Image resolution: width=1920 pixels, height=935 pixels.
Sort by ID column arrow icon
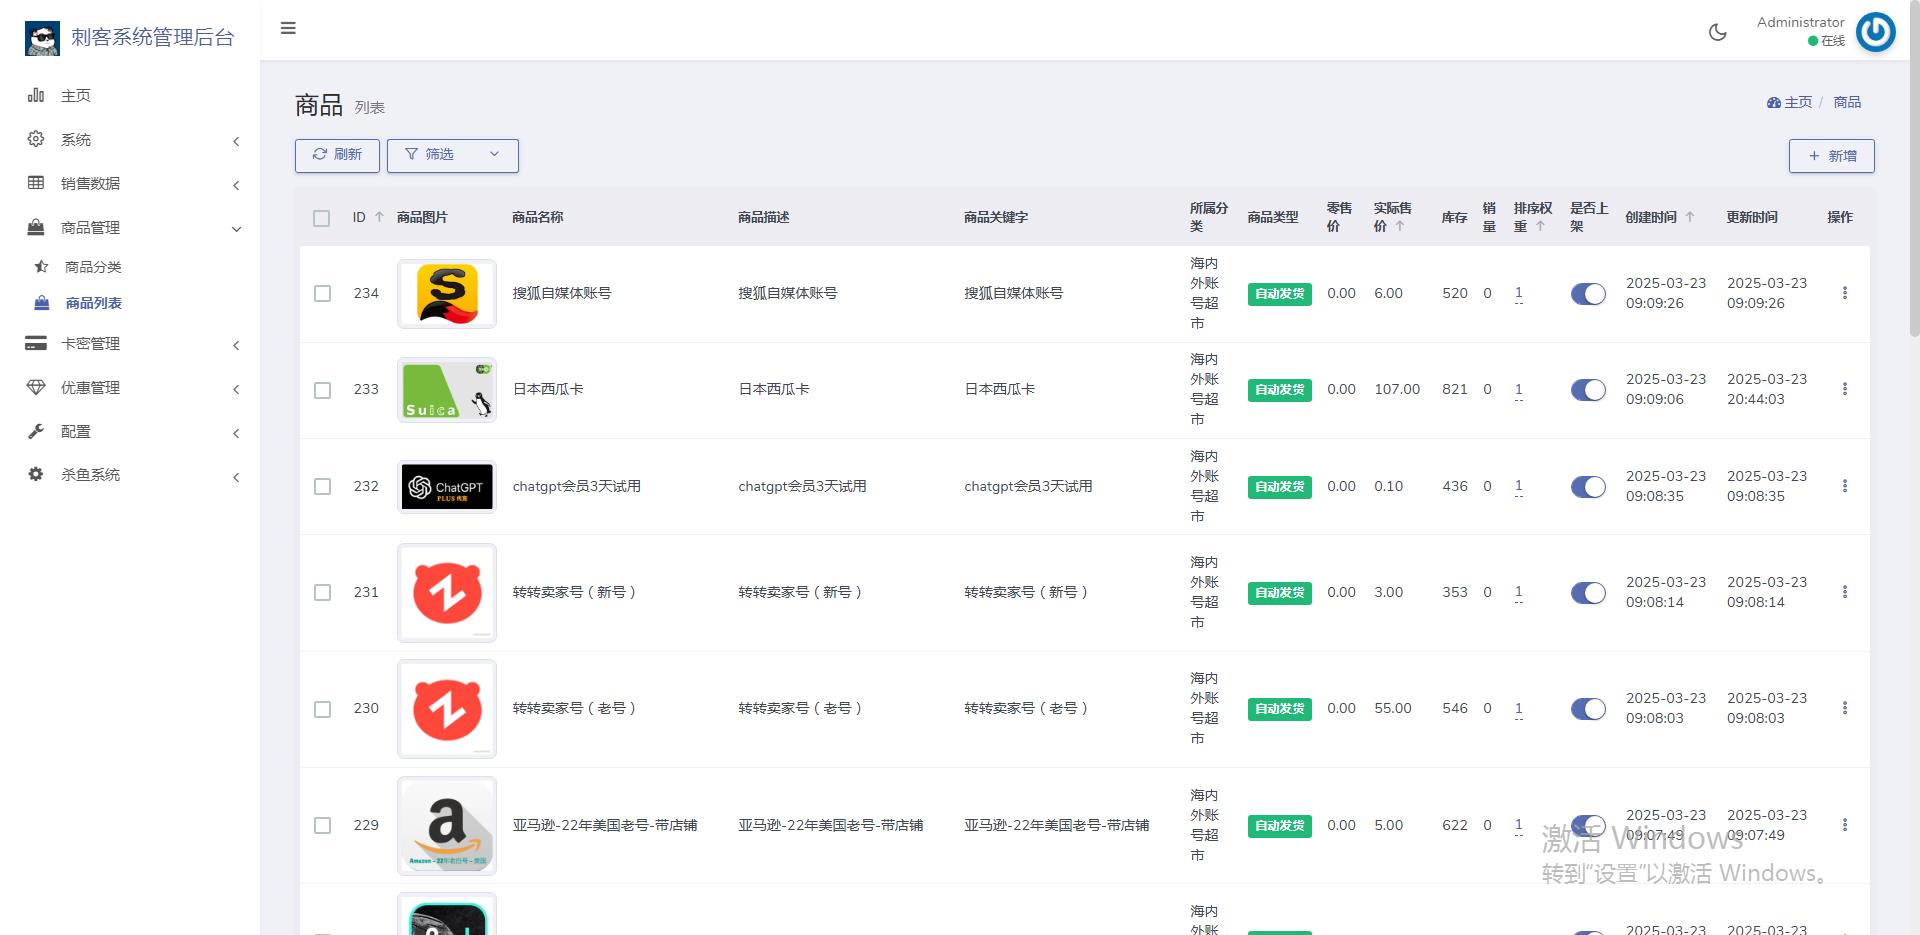click(379, 217)
